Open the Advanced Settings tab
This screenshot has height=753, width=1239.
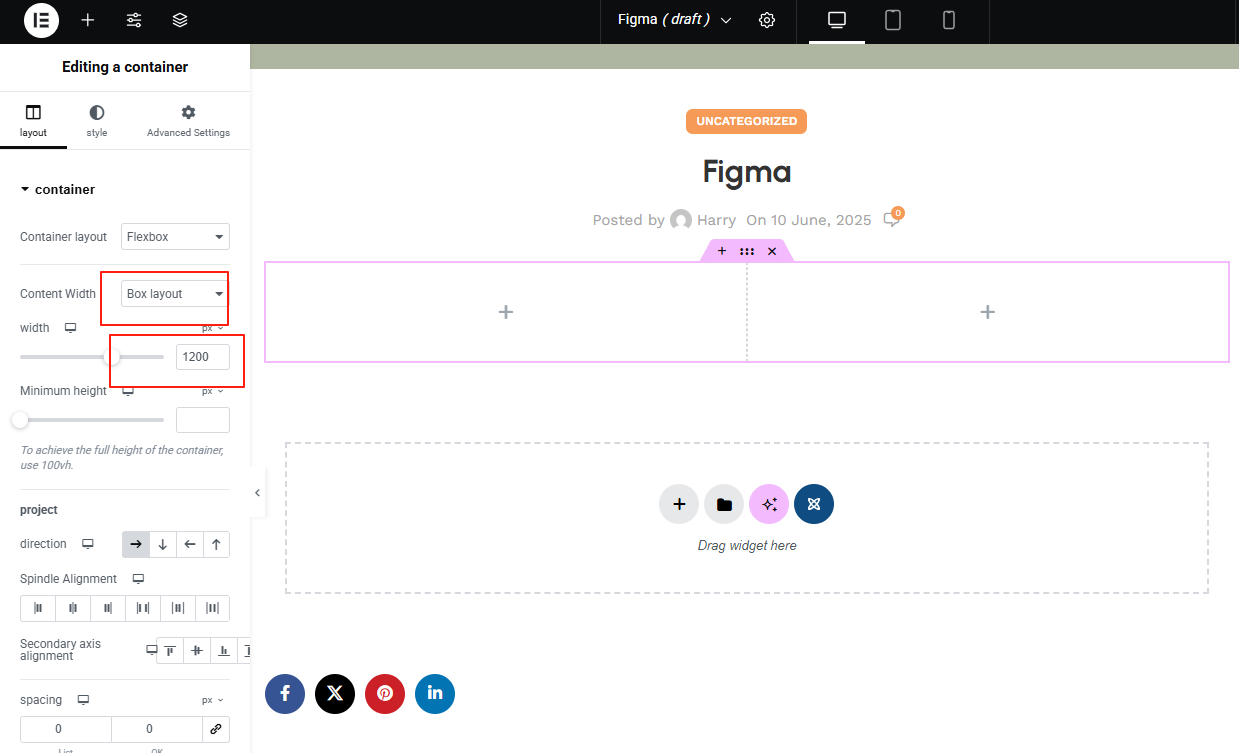(188, 121)
